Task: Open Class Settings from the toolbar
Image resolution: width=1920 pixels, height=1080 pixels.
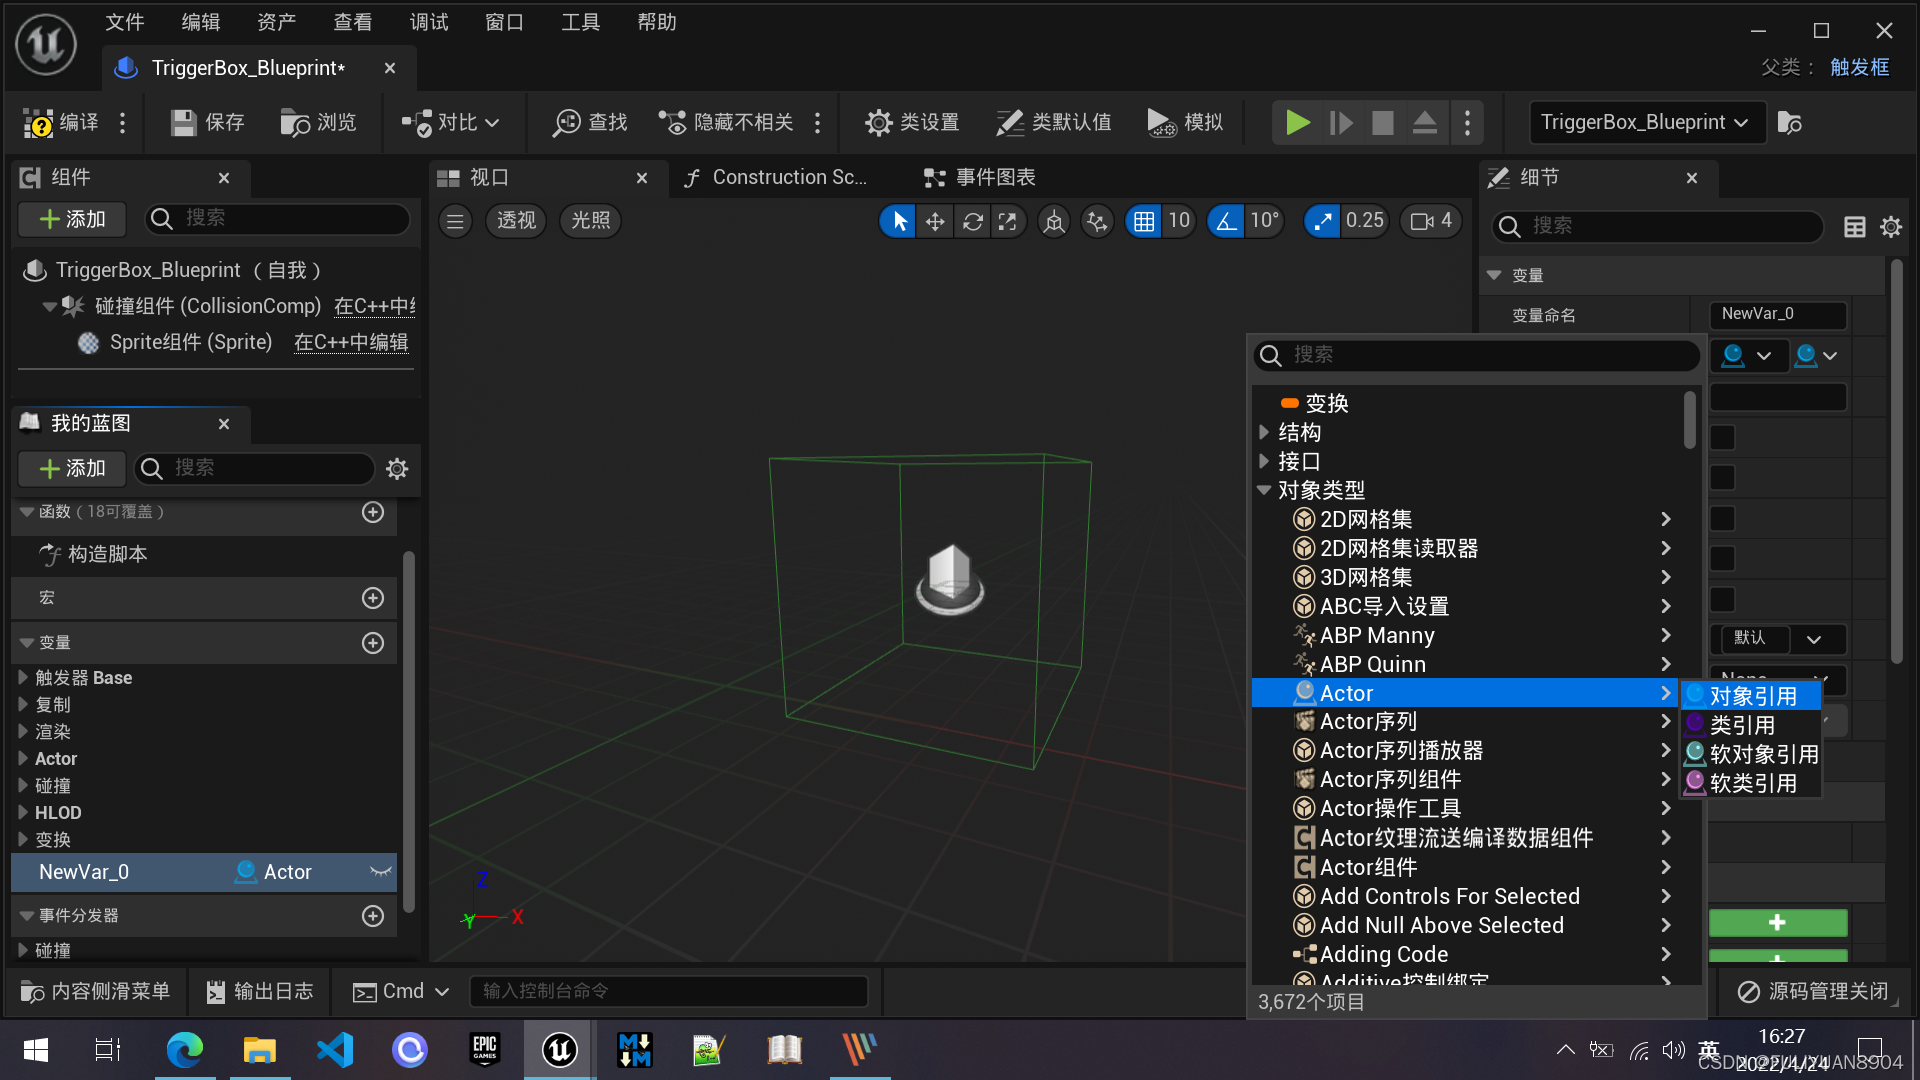Action: click(912, 122)
